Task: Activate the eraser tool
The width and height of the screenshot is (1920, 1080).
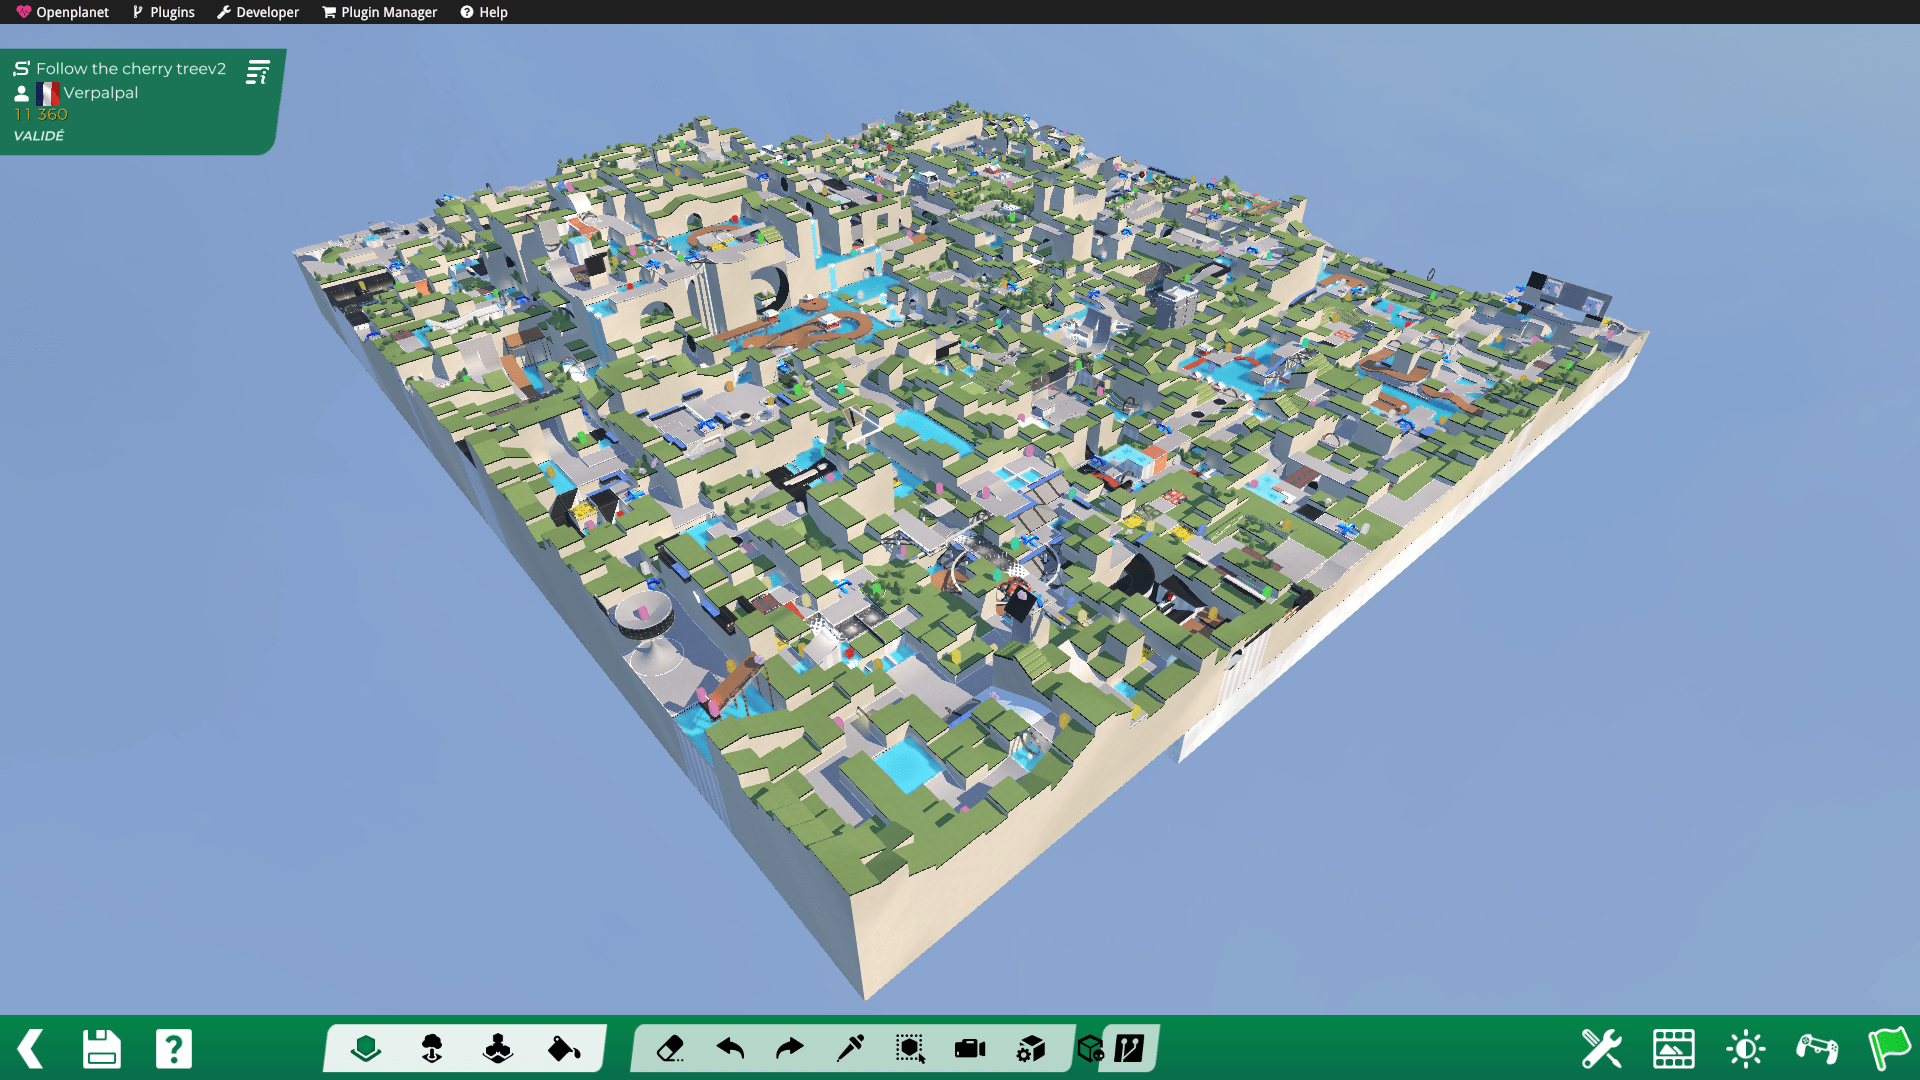Action: pos(670,1049)
